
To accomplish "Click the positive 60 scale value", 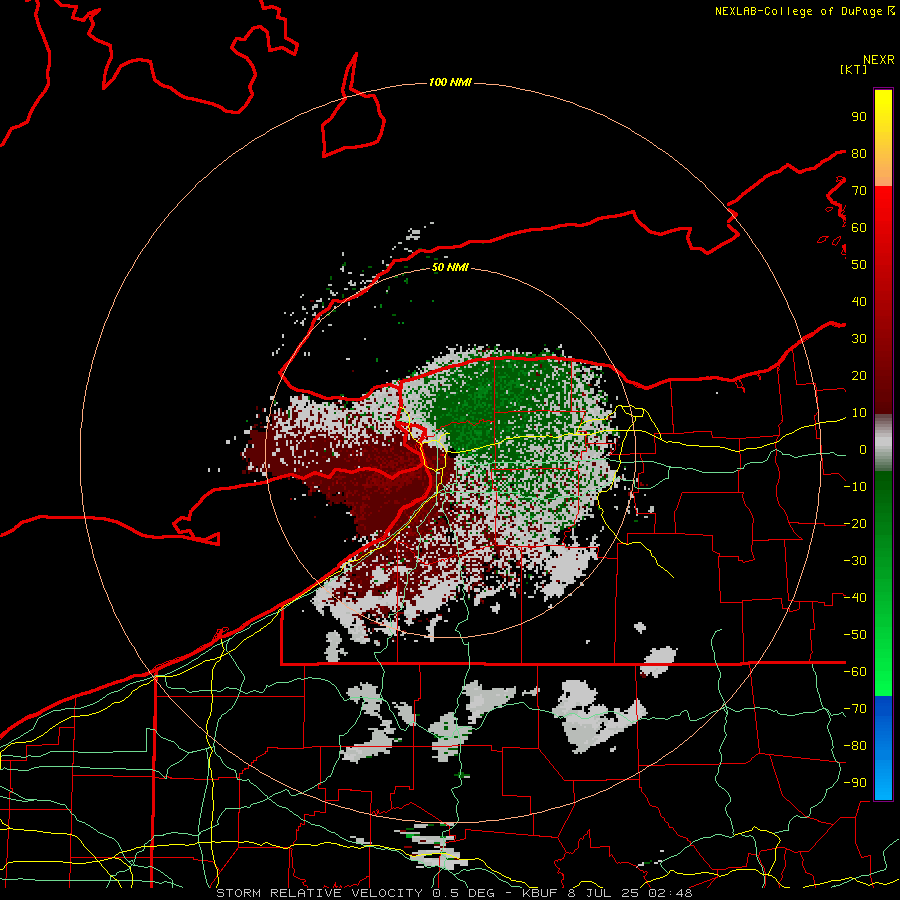I will coord(859,228).
